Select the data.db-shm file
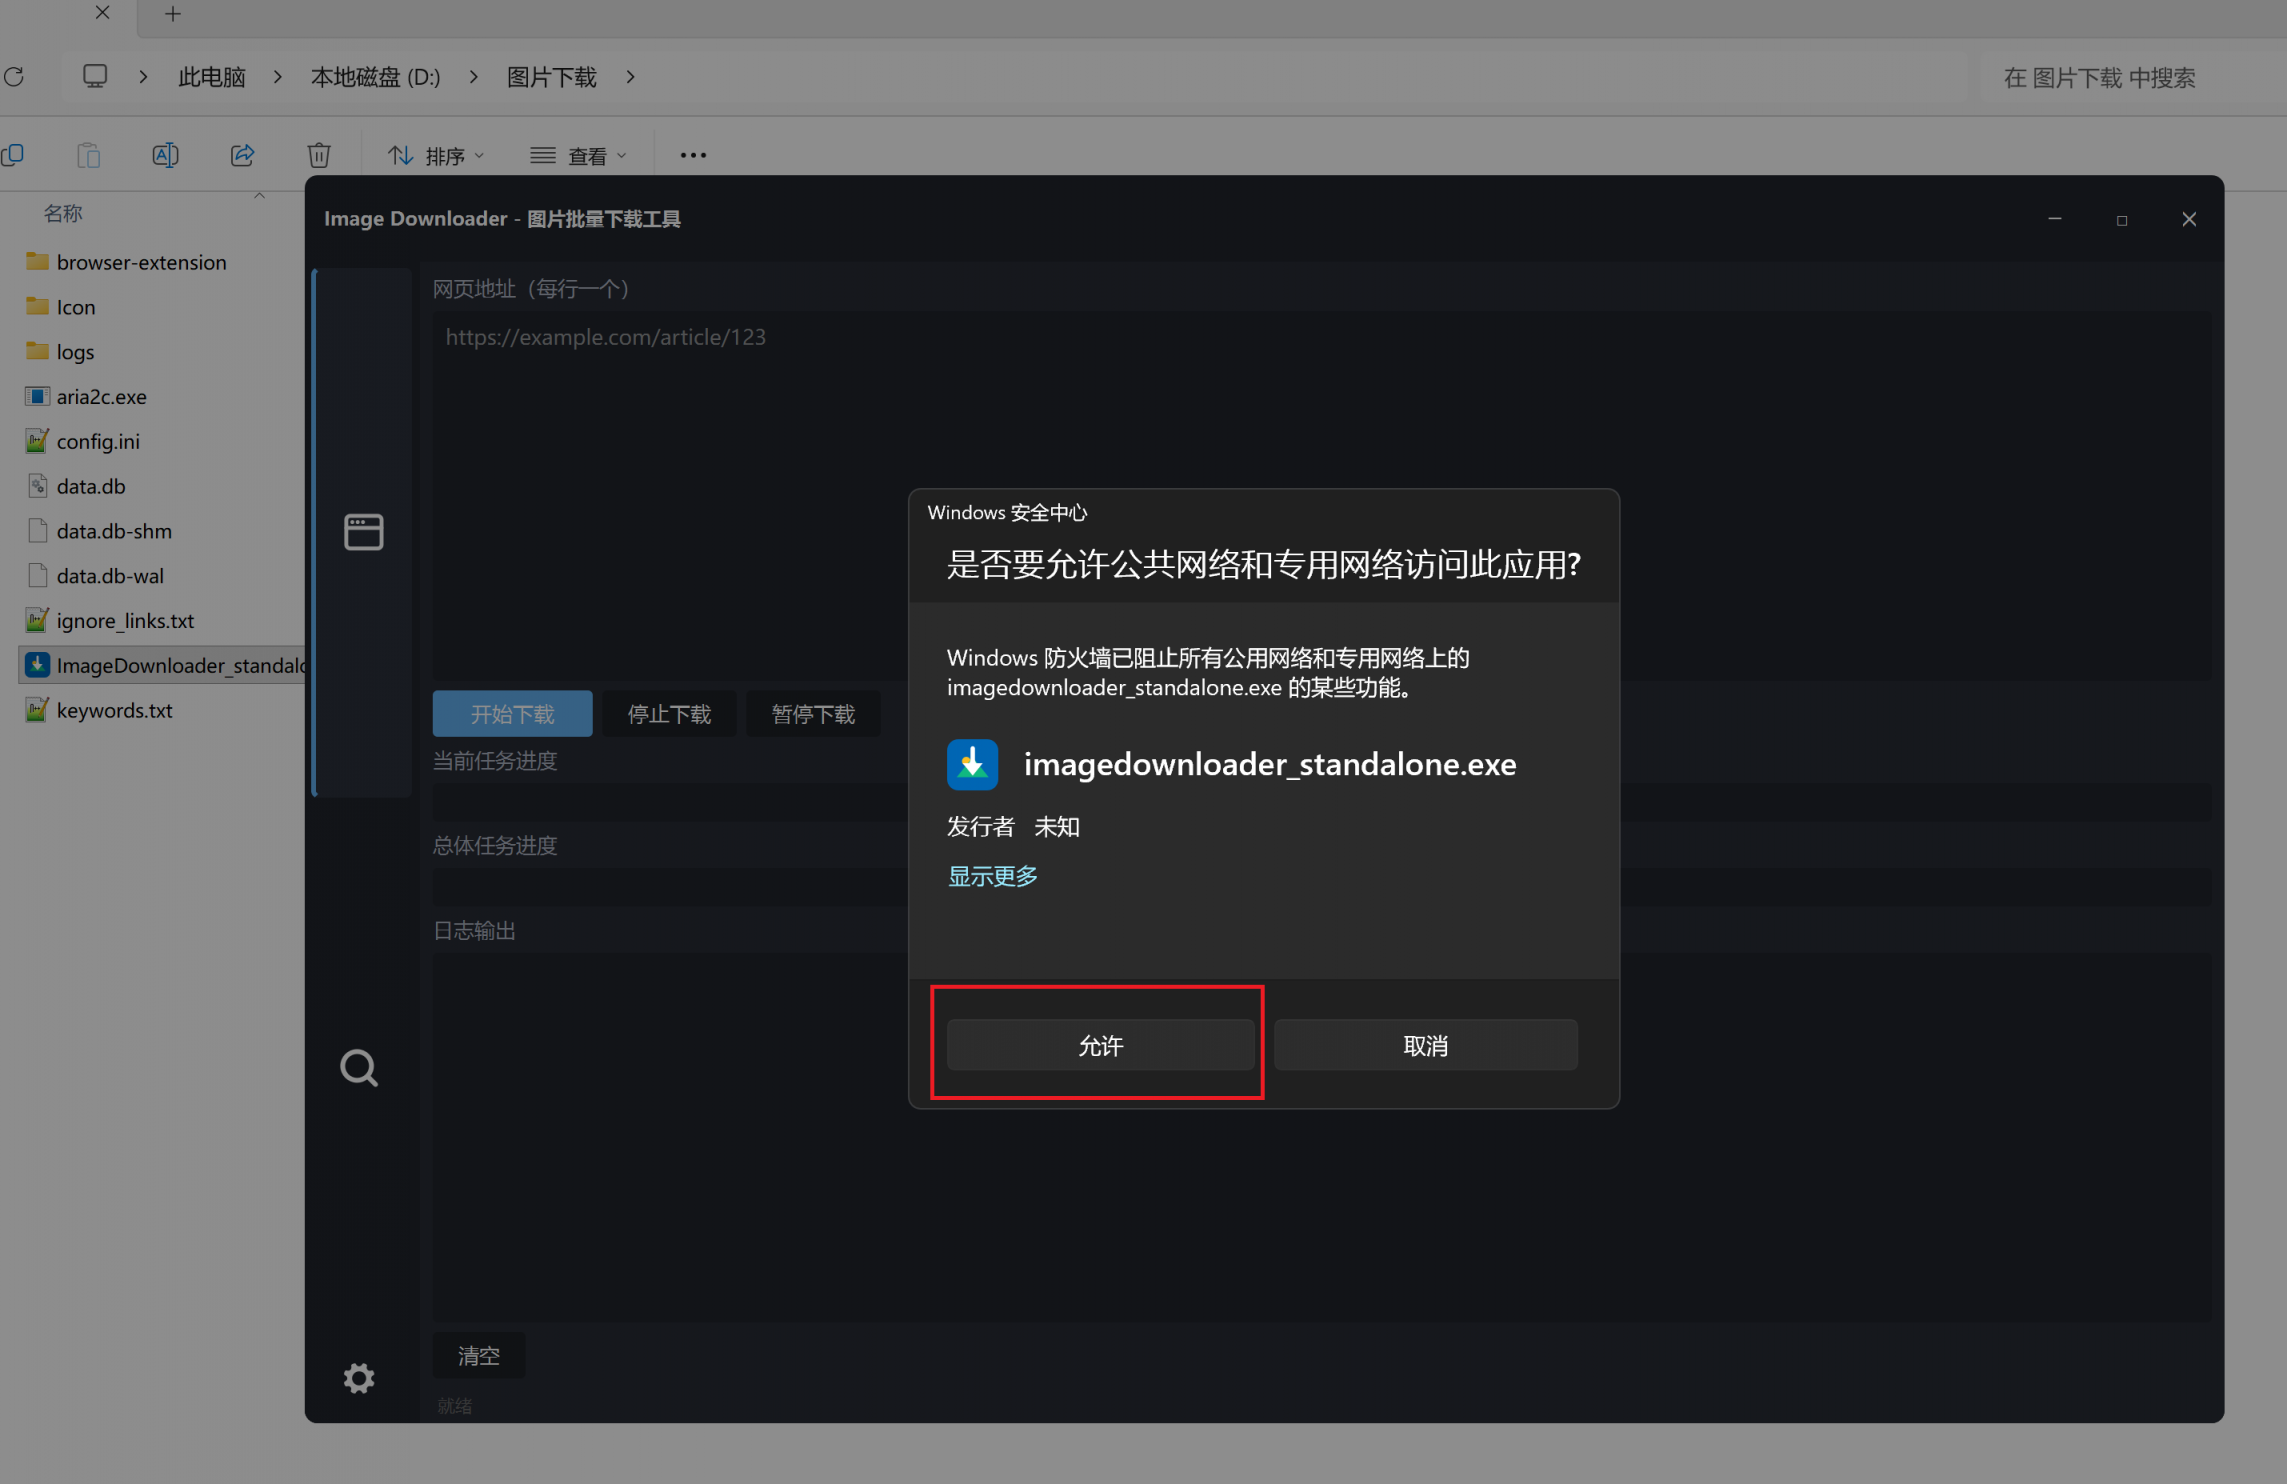Screen dimensions: 2287x1484 114,531
